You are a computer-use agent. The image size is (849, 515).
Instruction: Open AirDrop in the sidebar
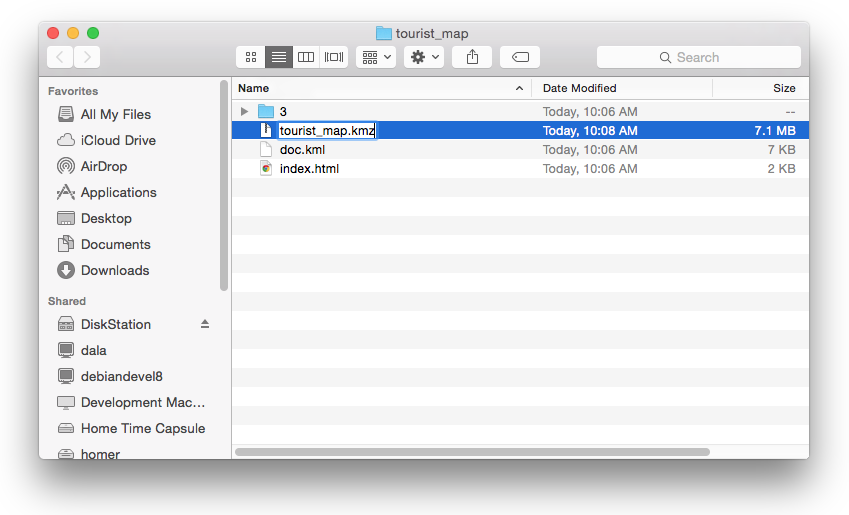[x=103, y=166]
